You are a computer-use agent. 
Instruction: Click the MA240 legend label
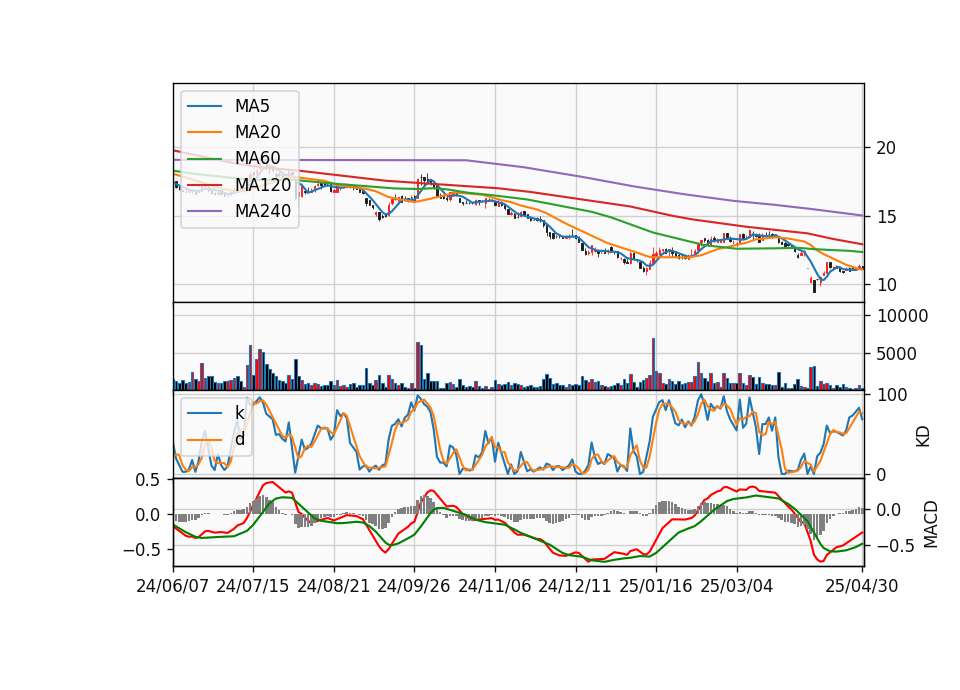tap(263, 211)
